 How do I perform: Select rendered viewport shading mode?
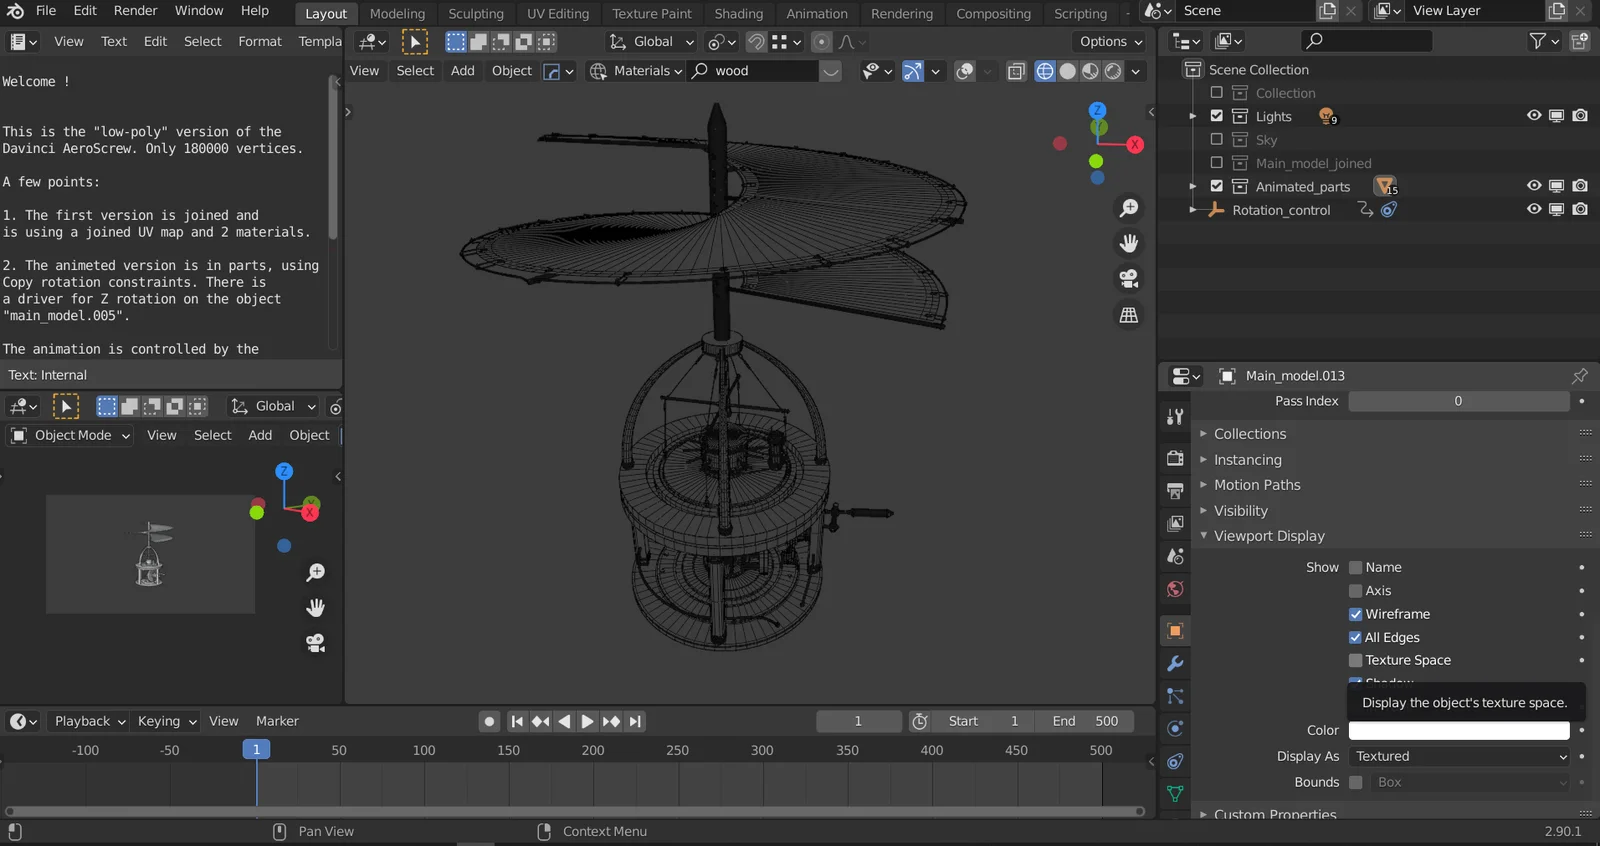tap(1113, 71)
